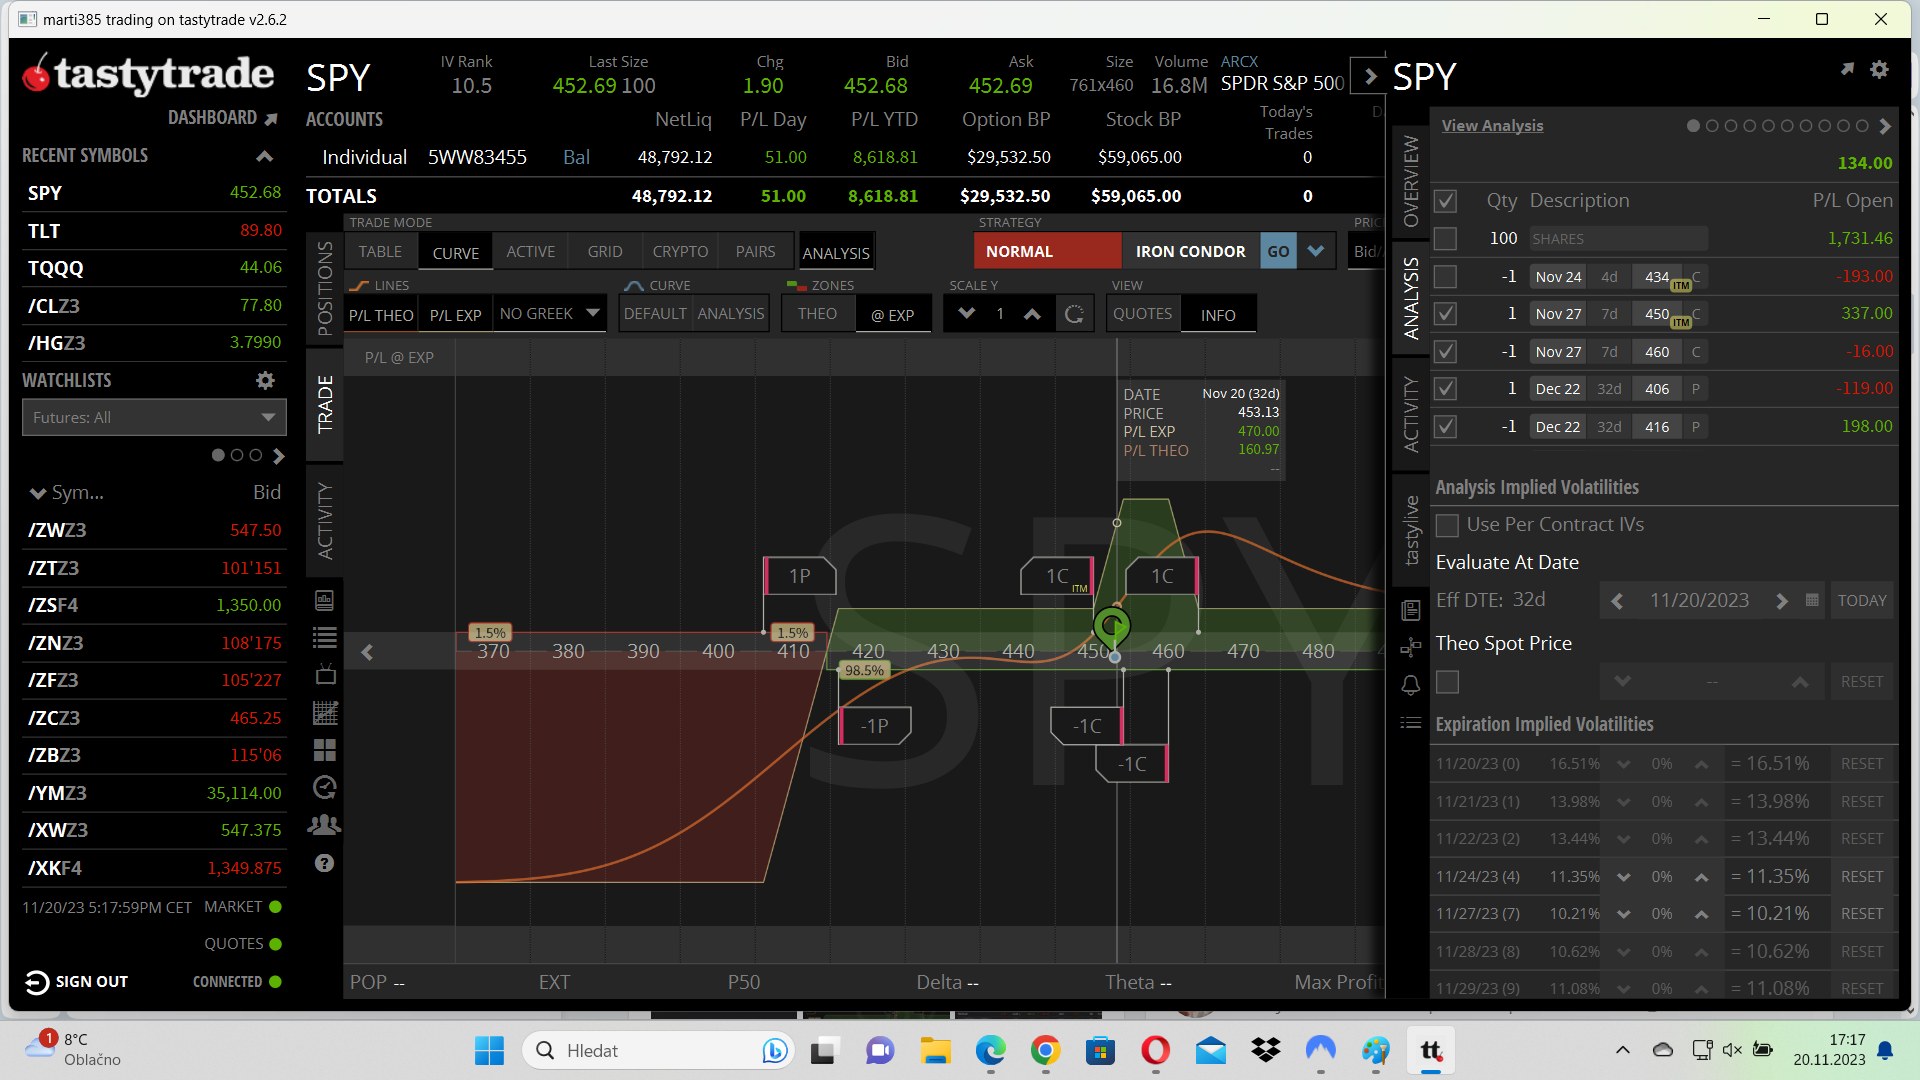Open the history clock icon in sidebar
Screen dimensions: 1920x1080
pyautogui.click(x=325, y=788)
